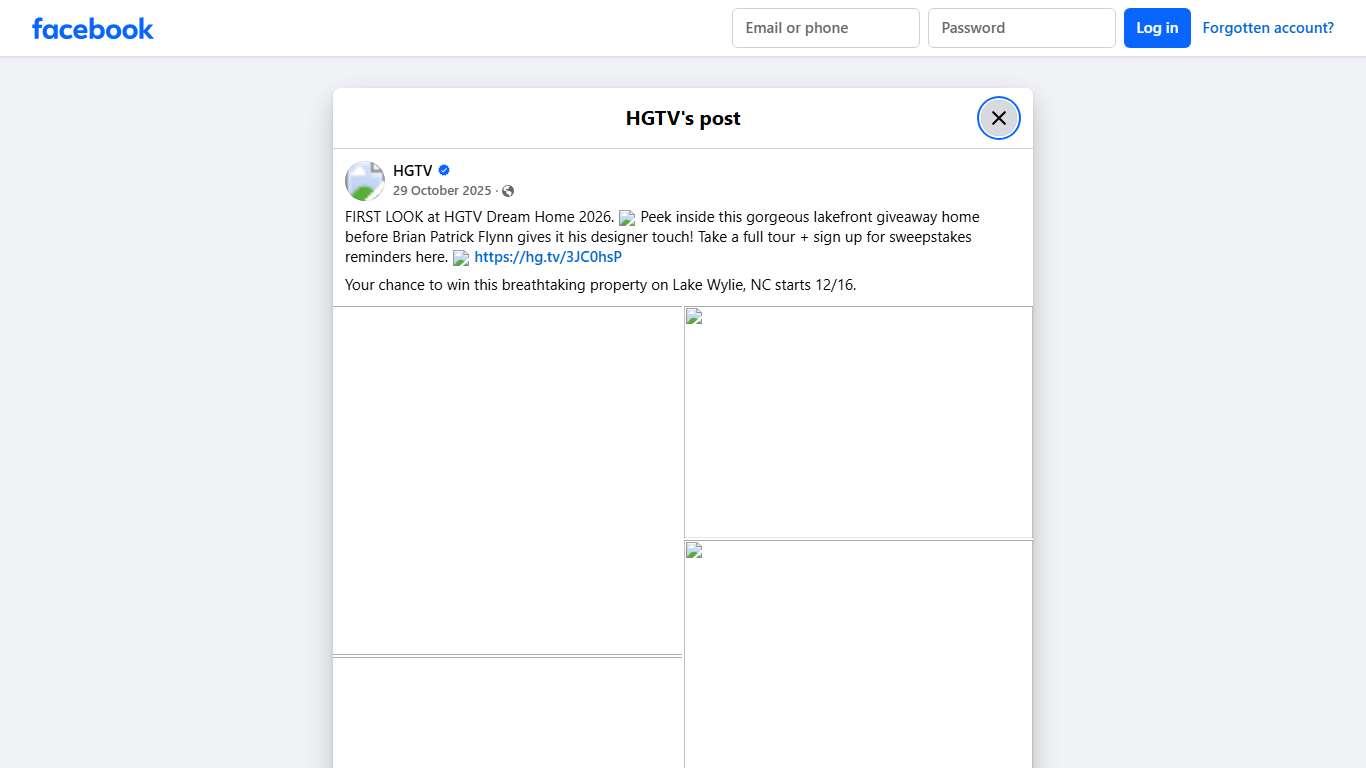Open the large top-left post photo
1366x768 pixels.
(x=507, y=480)
